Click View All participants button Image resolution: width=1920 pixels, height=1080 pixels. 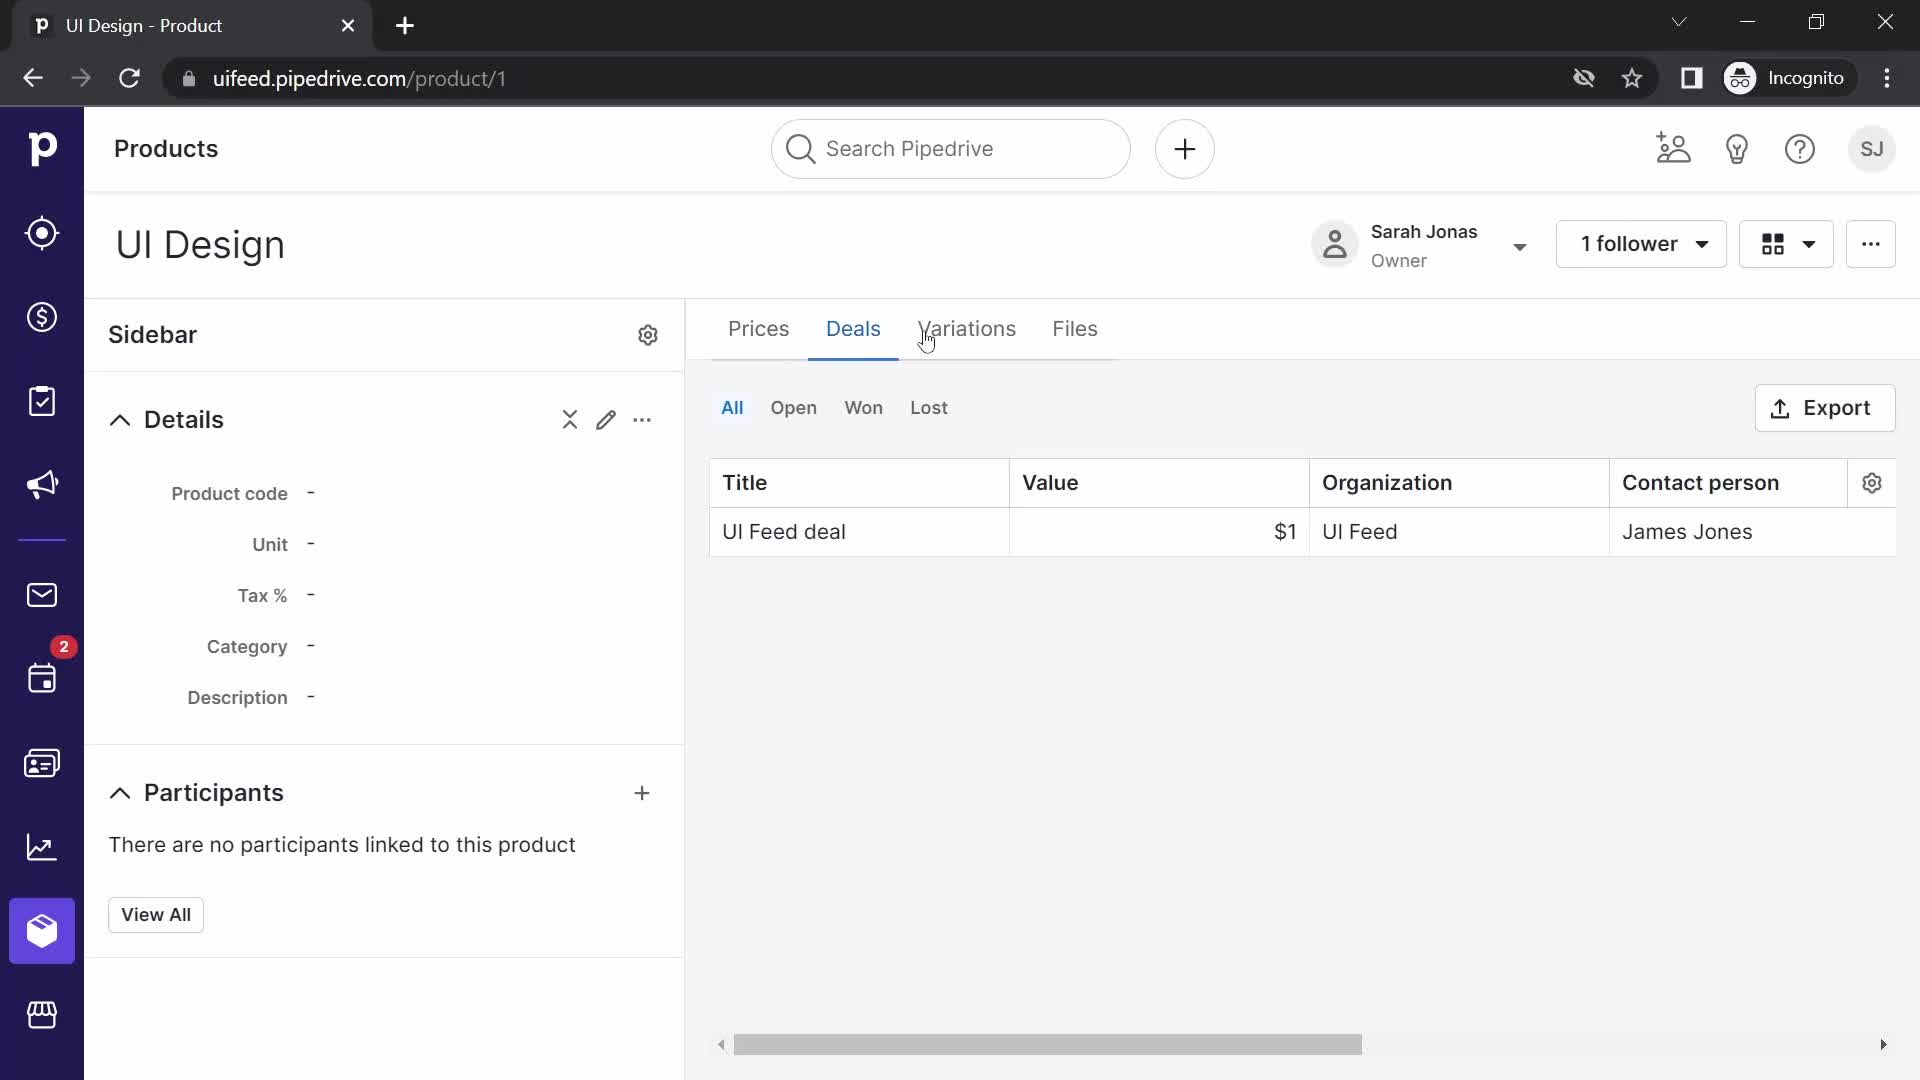[x=157, y=914]
